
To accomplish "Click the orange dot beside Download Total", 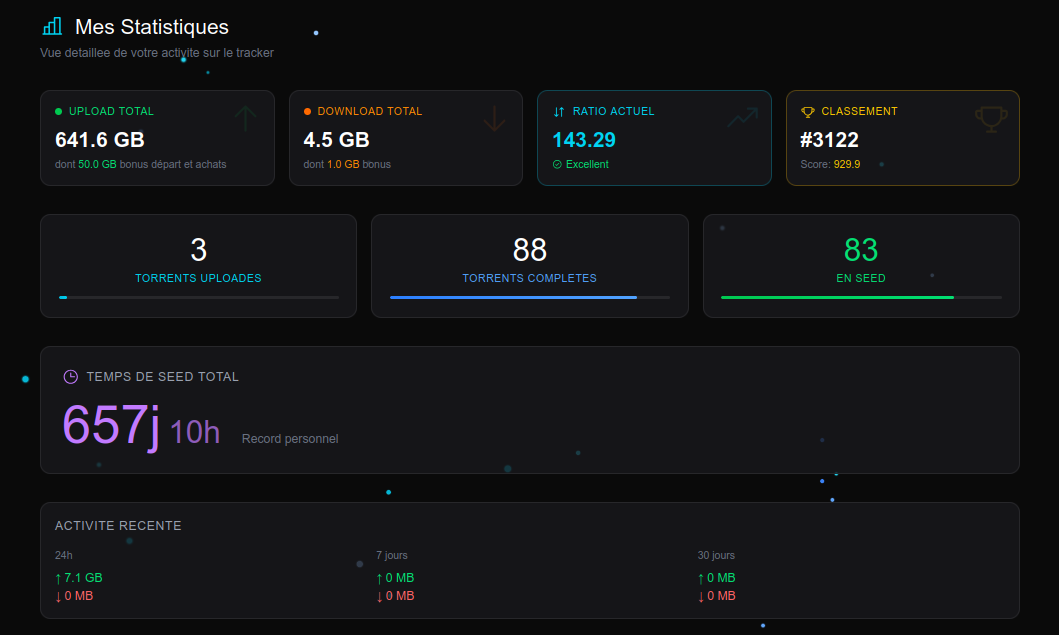I will (307, 111).
